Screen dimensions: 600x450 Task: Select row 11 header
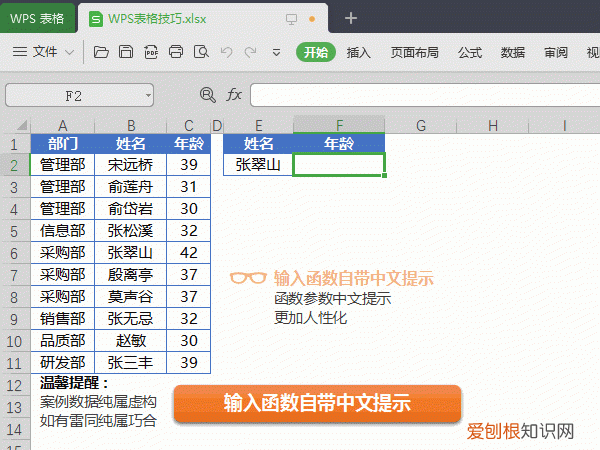[15, 363]
